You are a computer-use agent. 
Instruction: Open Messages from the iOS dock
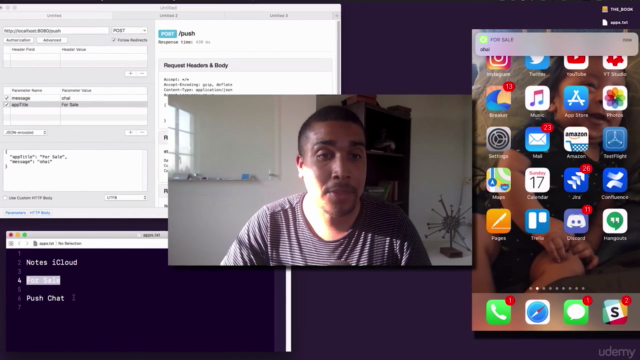[576, 312]
